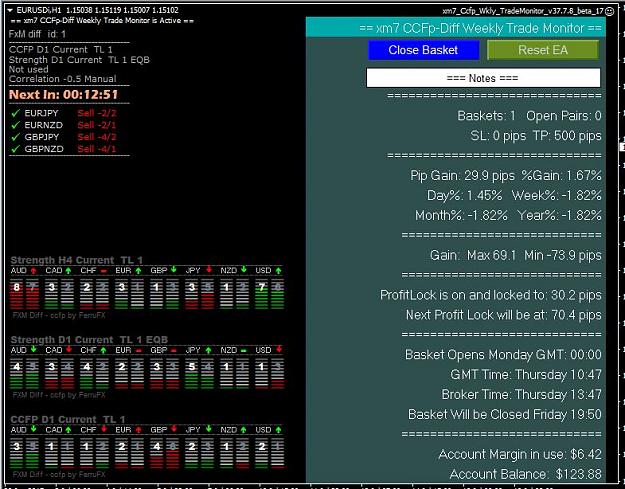Click the EURNZD pair label
Screen dimensions: 625x489
pyautogui.click(x=44, y=125)
